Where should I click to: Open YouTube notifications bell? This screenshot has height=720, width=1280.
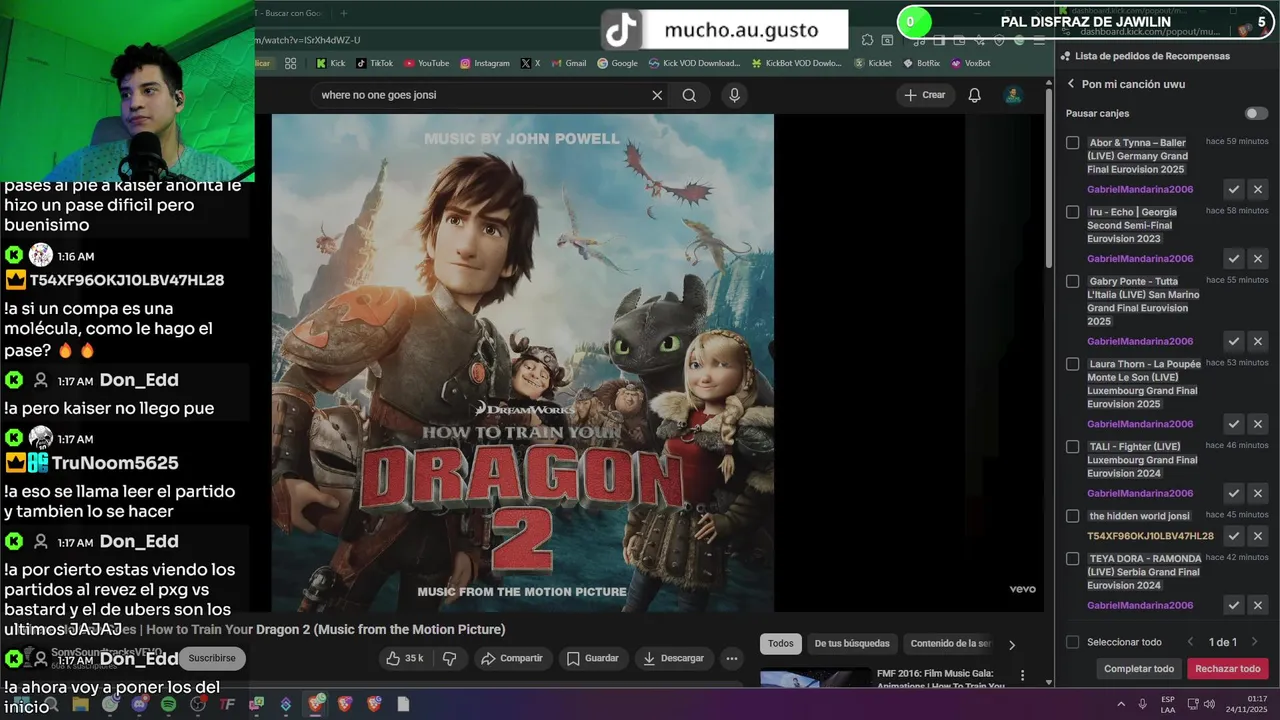974,95
